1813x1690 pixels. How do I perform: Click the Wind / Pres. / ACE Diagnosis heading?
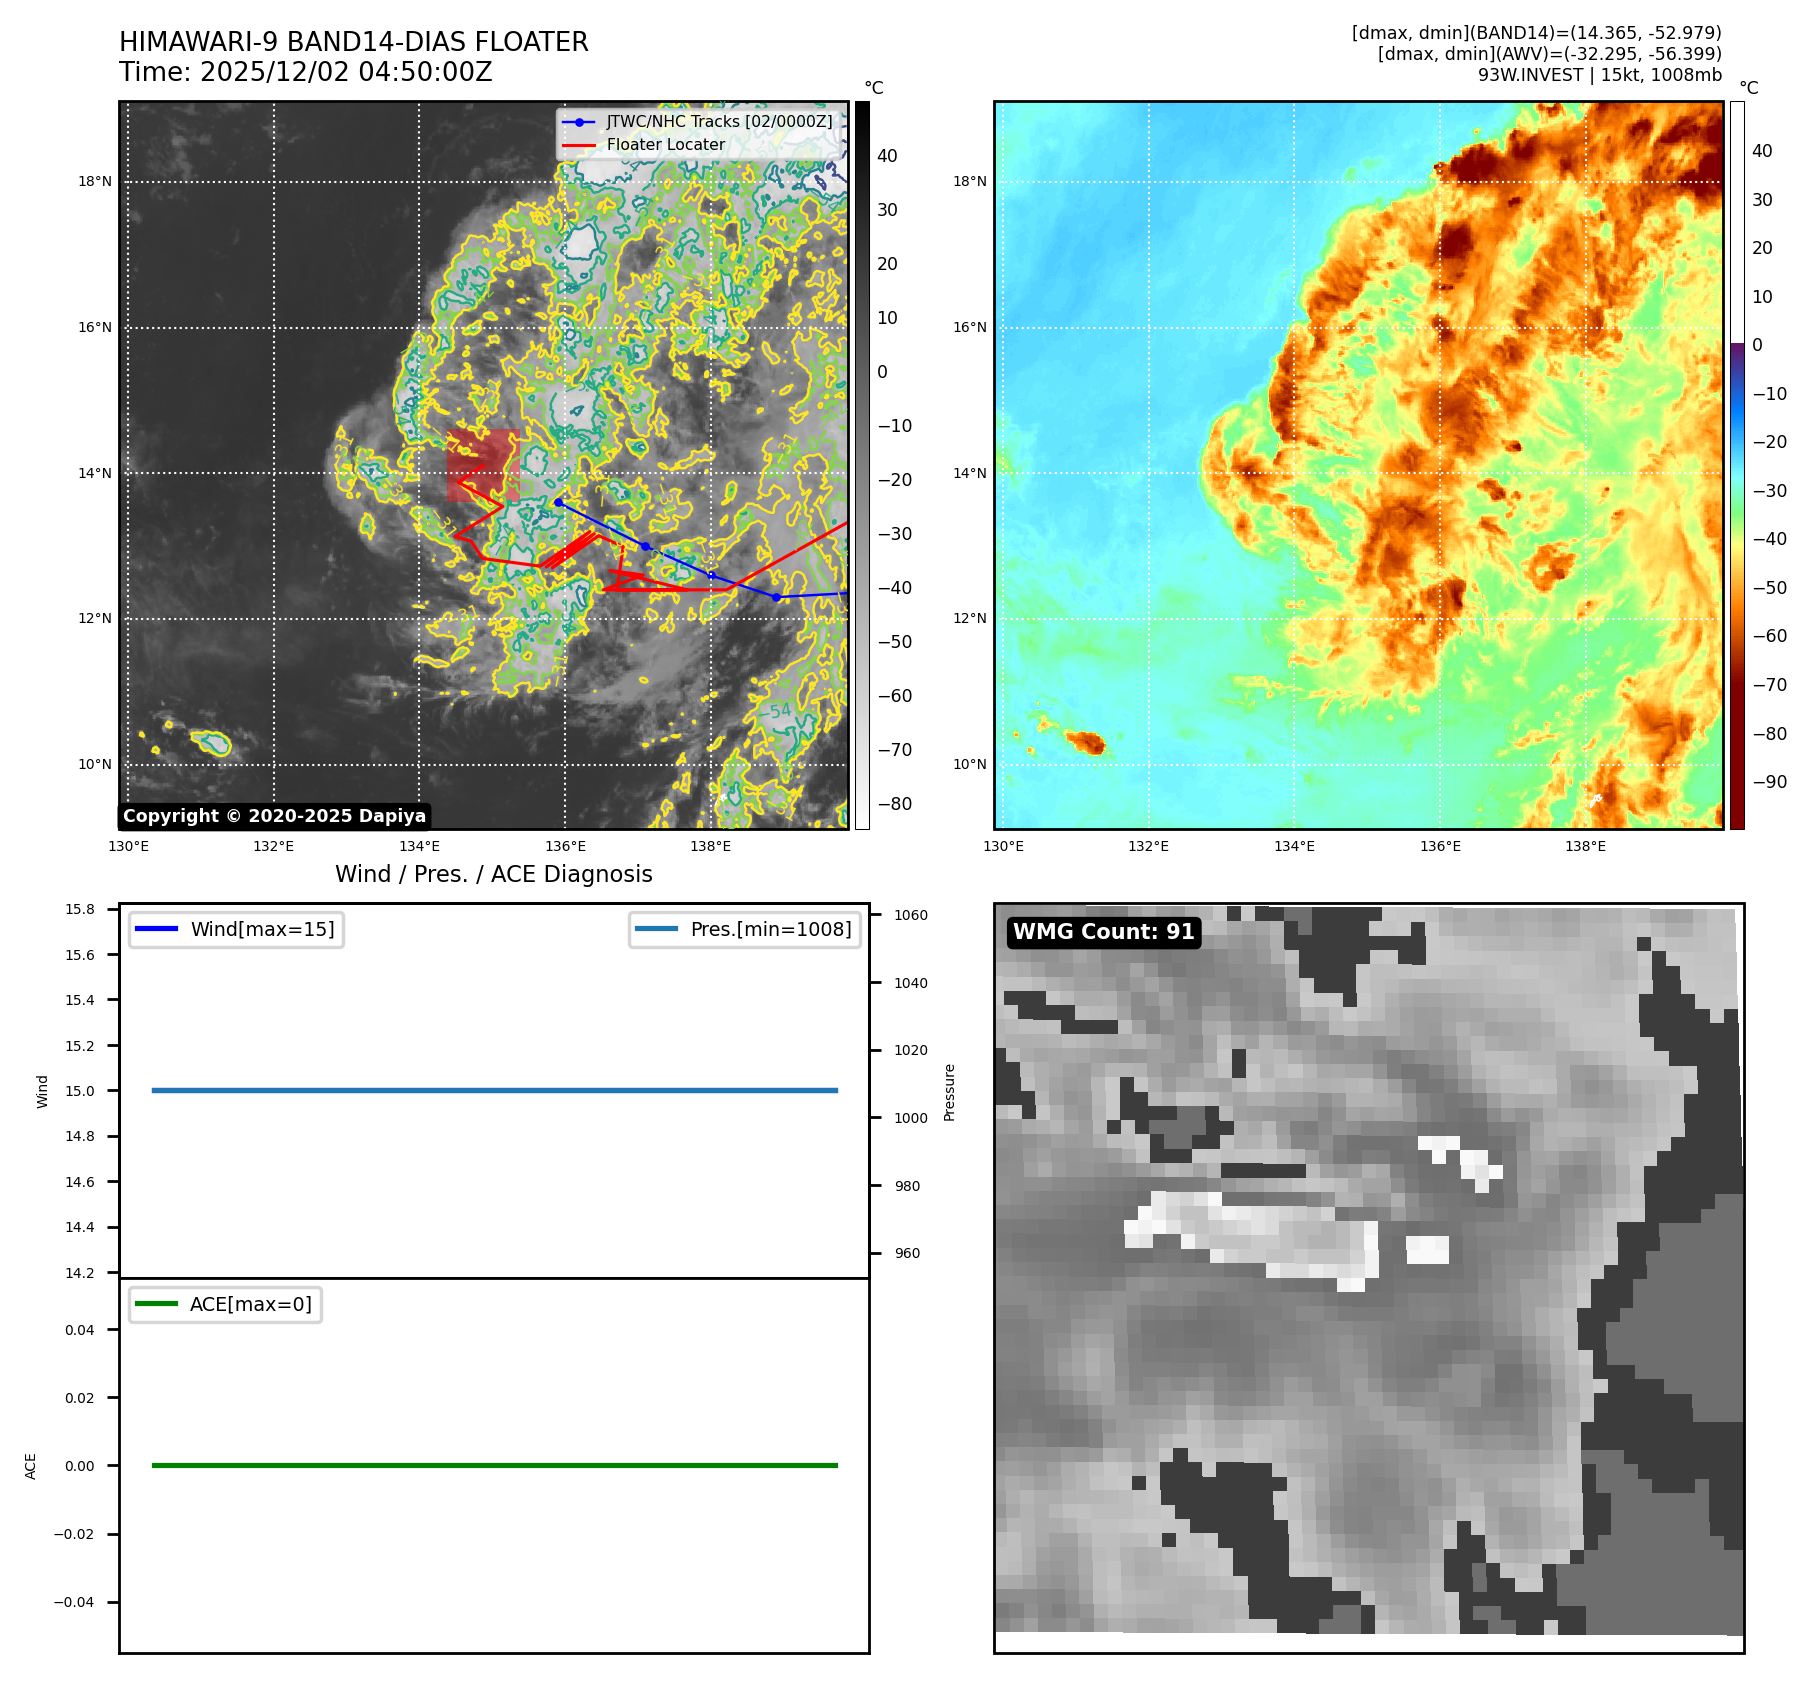(493, 874)
